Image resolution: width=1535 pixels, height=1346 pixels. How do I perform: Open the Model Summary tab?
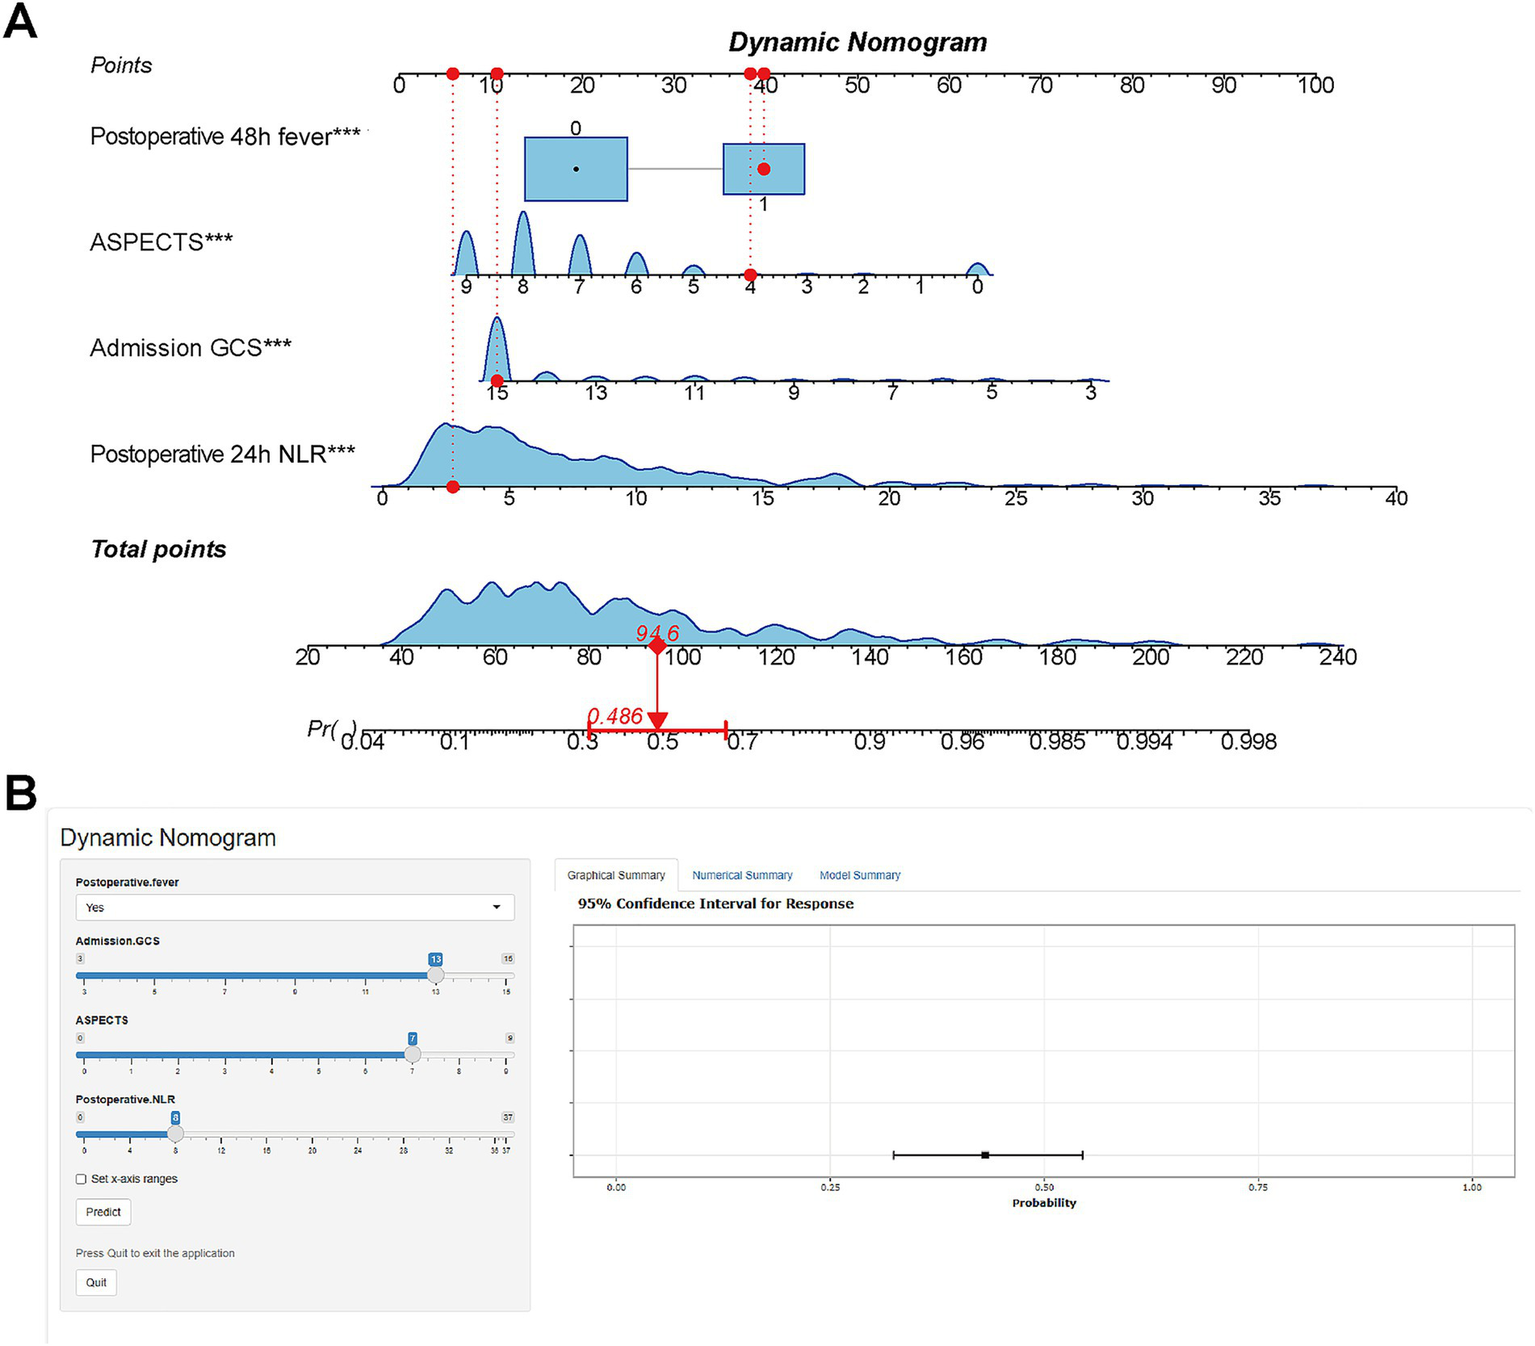860,875
